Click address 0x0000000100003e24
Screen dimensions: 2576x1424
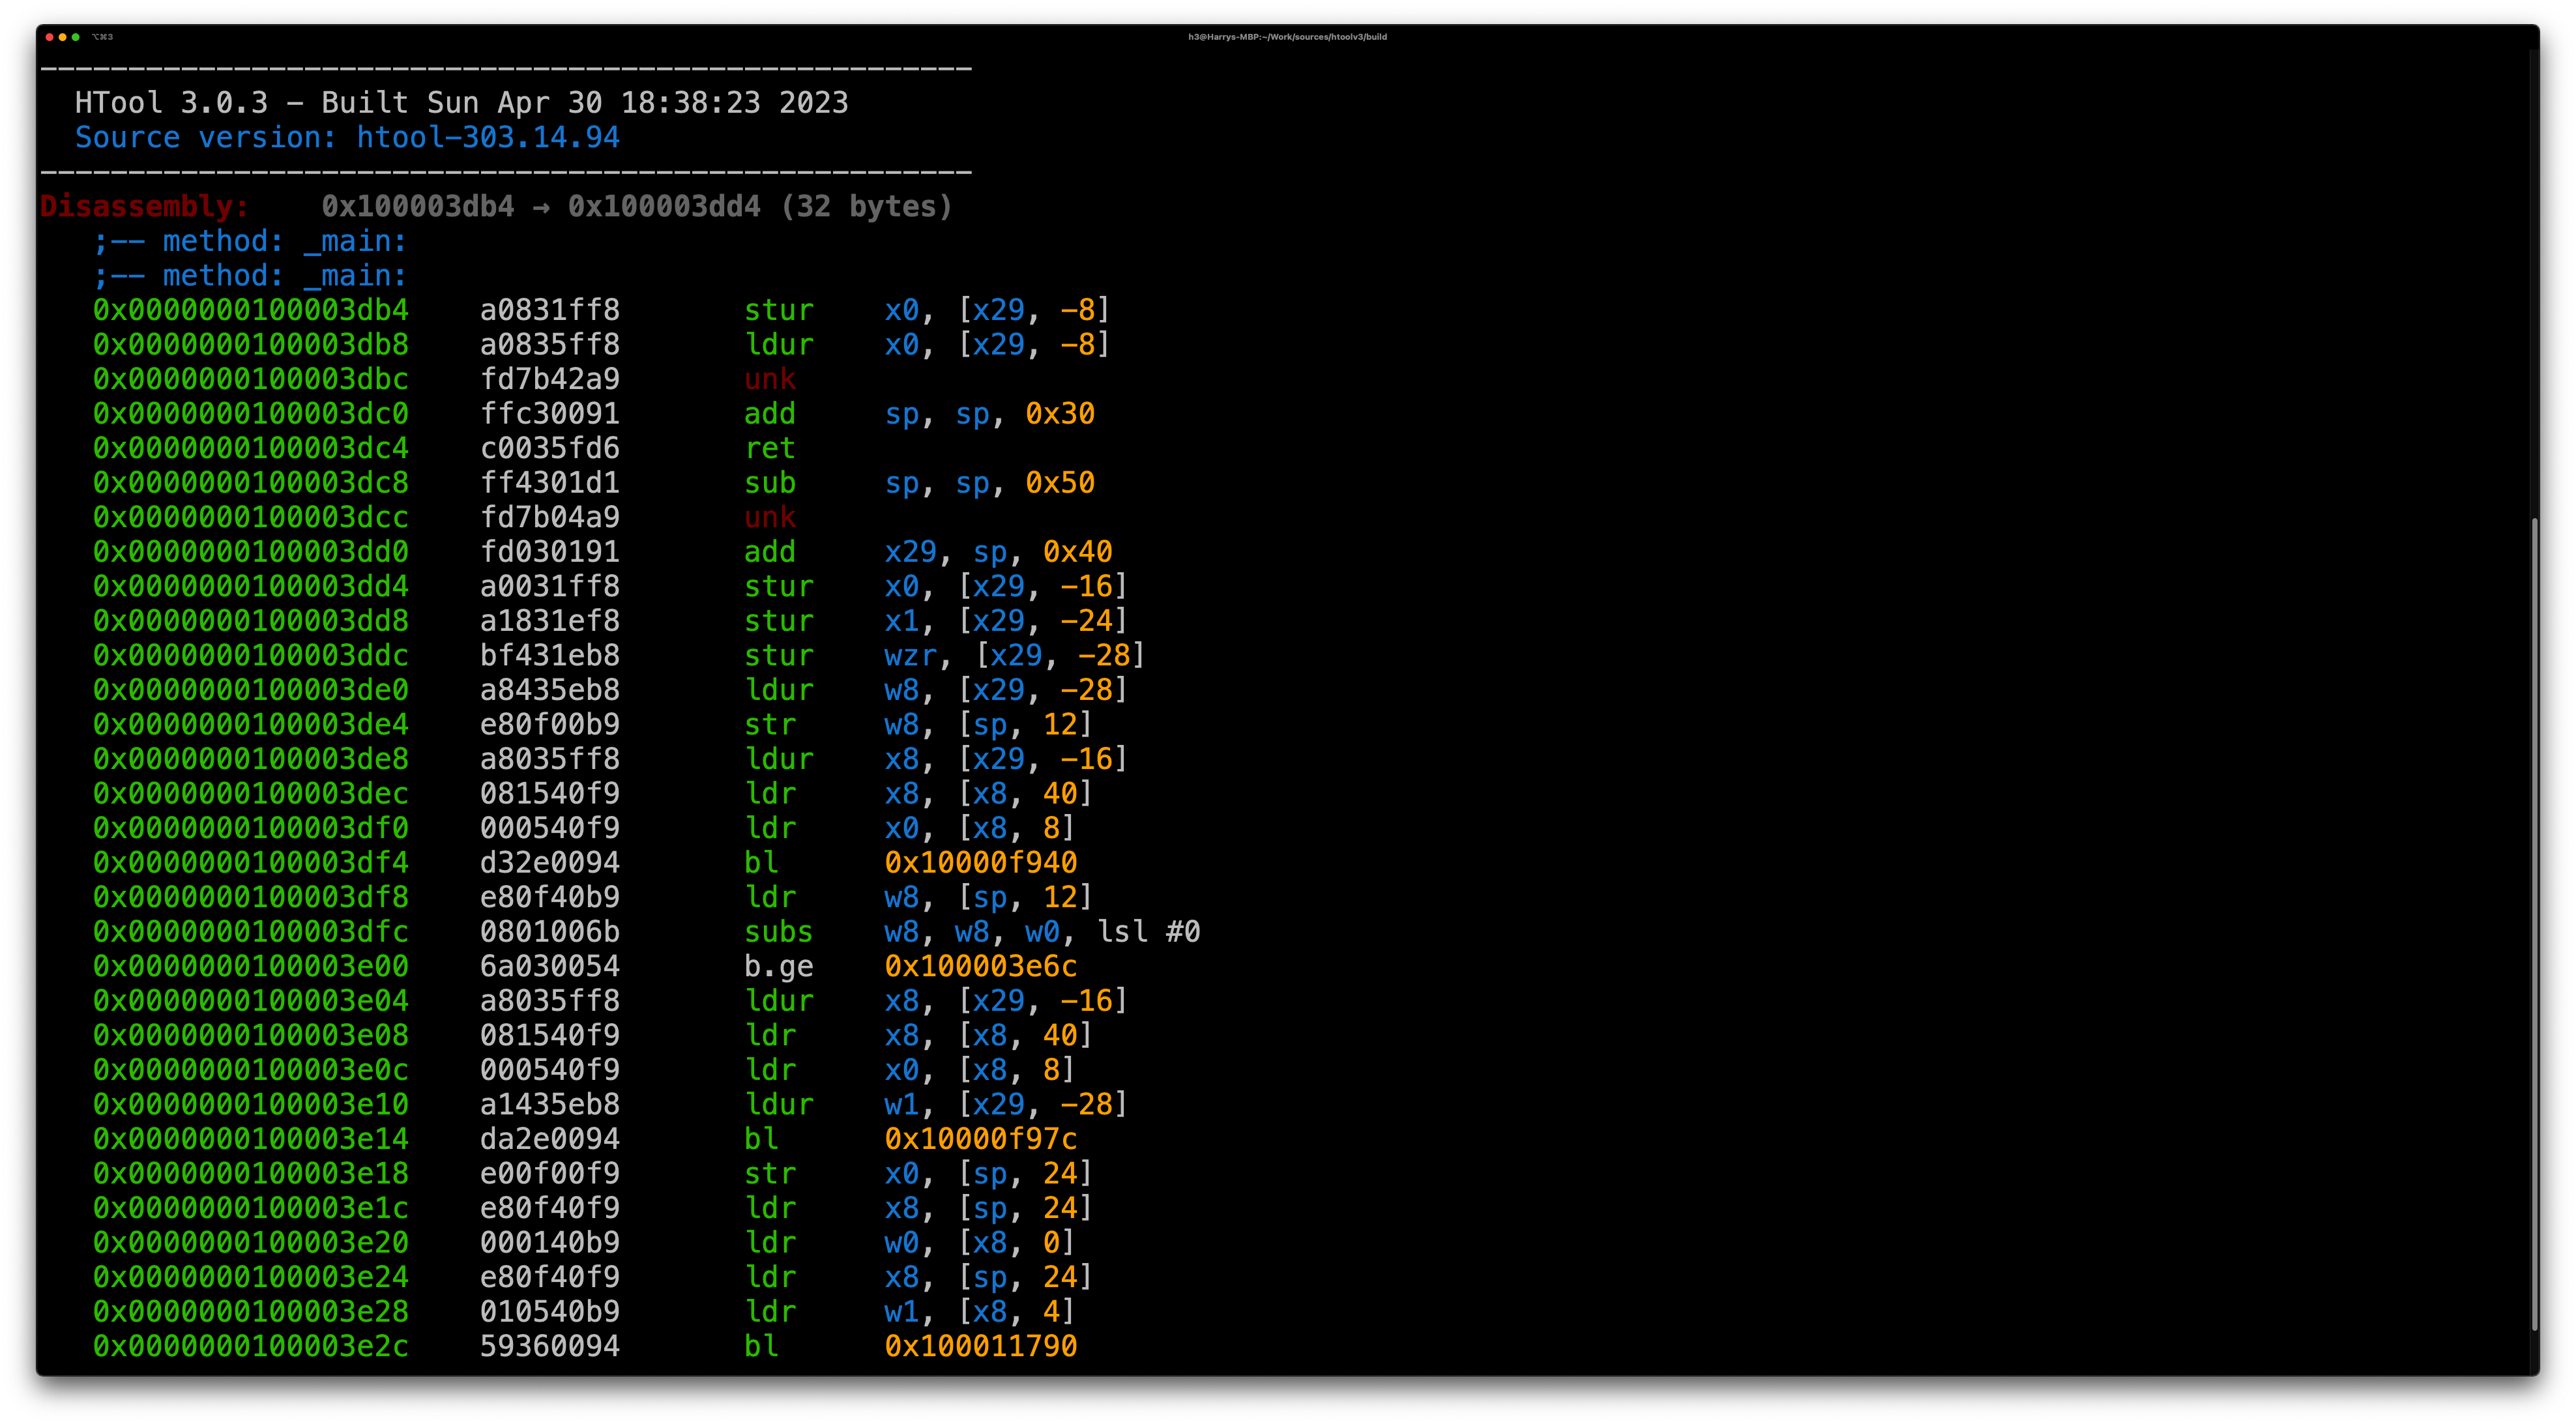(x=251, y=1277)
